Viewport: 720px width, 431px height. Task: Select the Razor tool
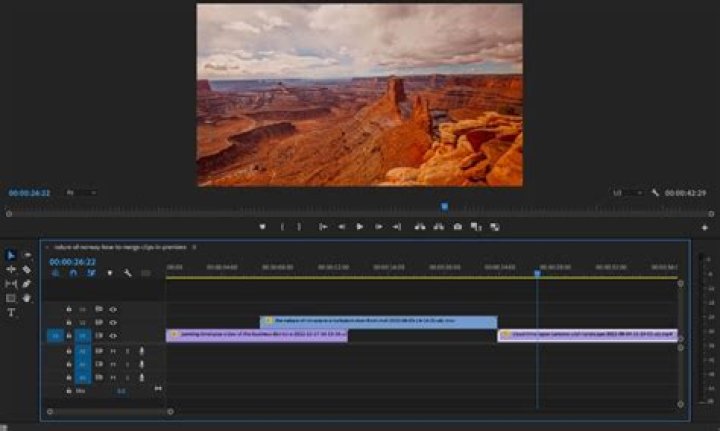point(26,270)
